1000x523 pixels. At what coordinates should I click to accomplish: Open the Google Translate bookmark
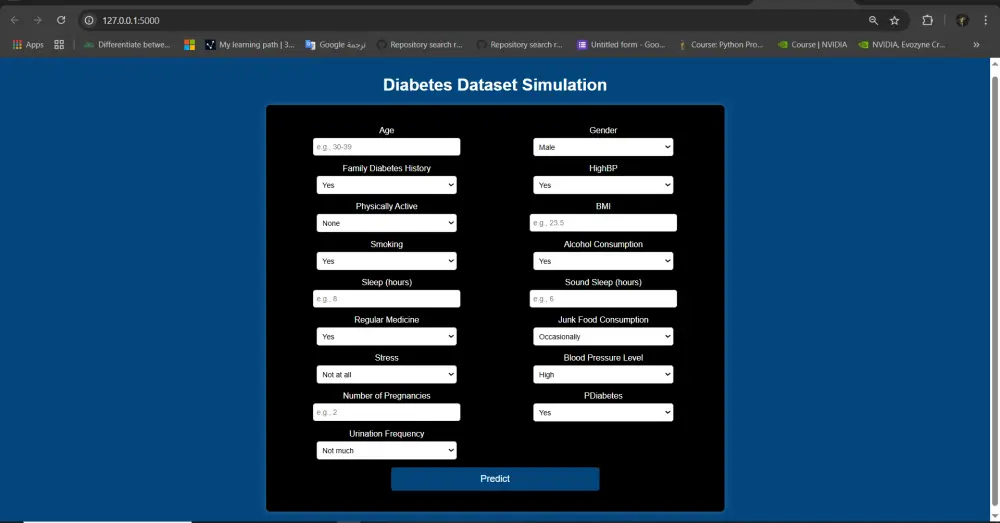tap(335, 45)
